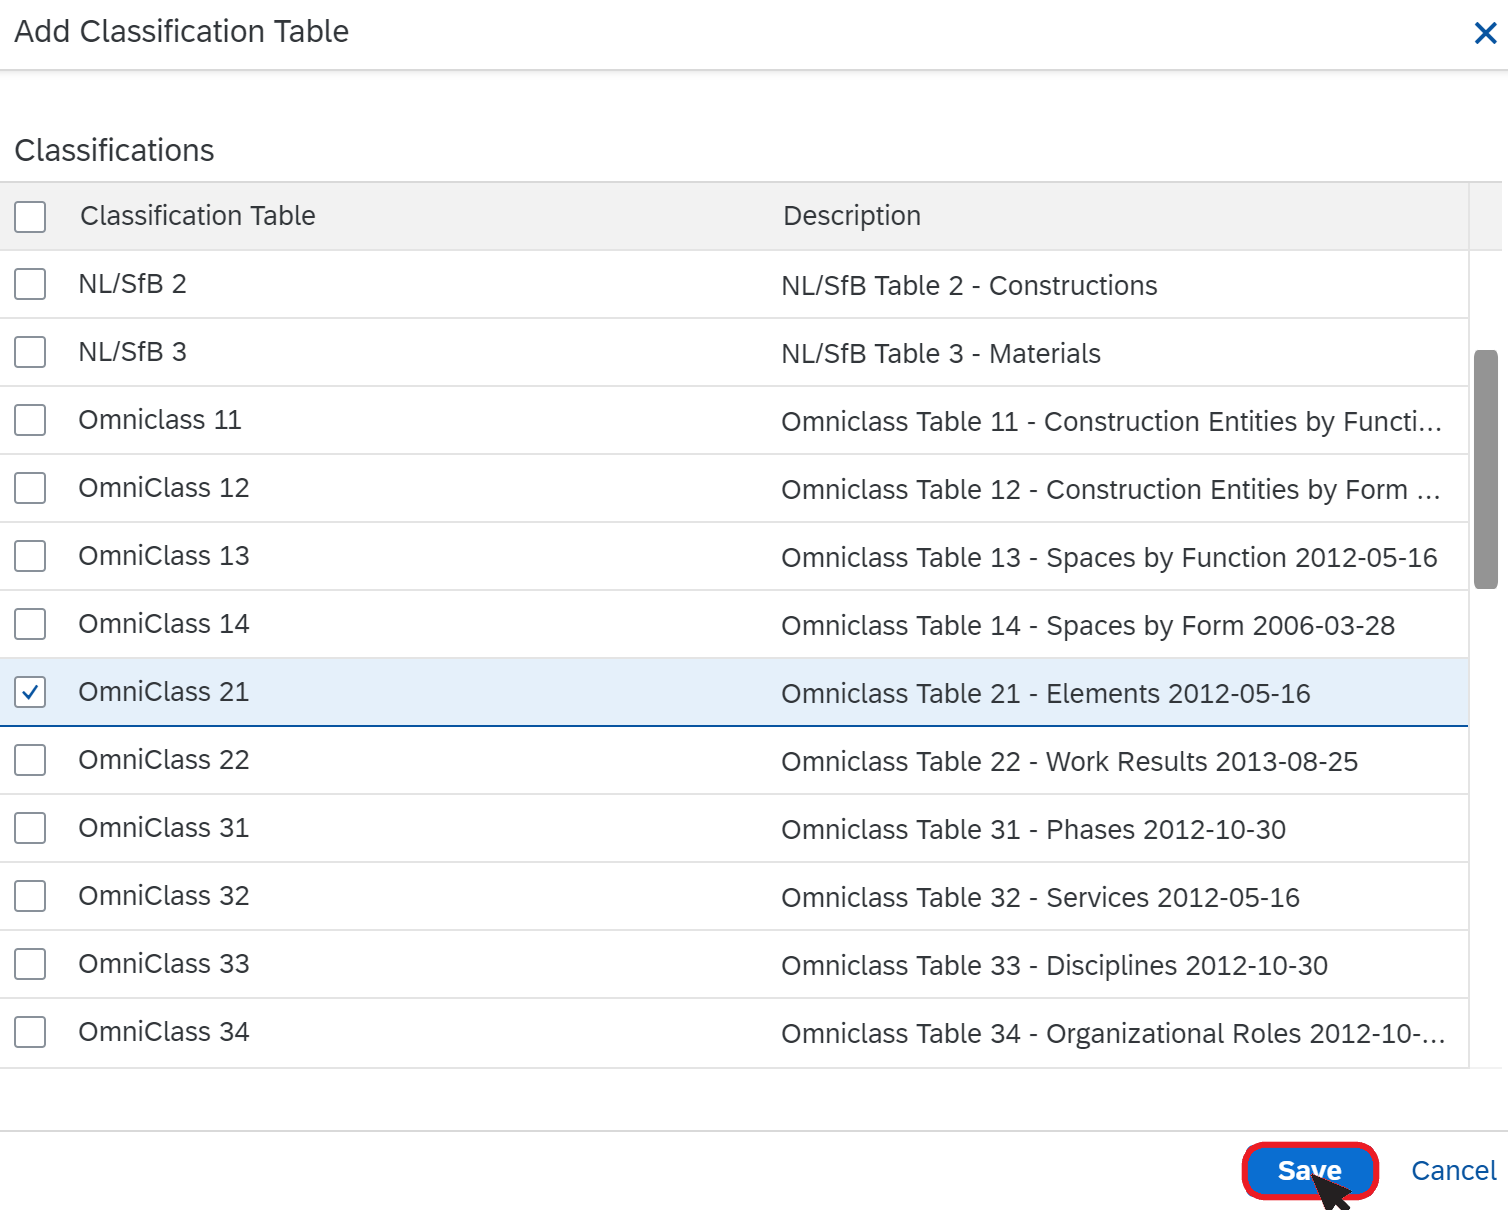This screenshot has height=1210, width=1508.
Task: Select the OmniClass 22 row name
Action: click(x=164, y=760)
